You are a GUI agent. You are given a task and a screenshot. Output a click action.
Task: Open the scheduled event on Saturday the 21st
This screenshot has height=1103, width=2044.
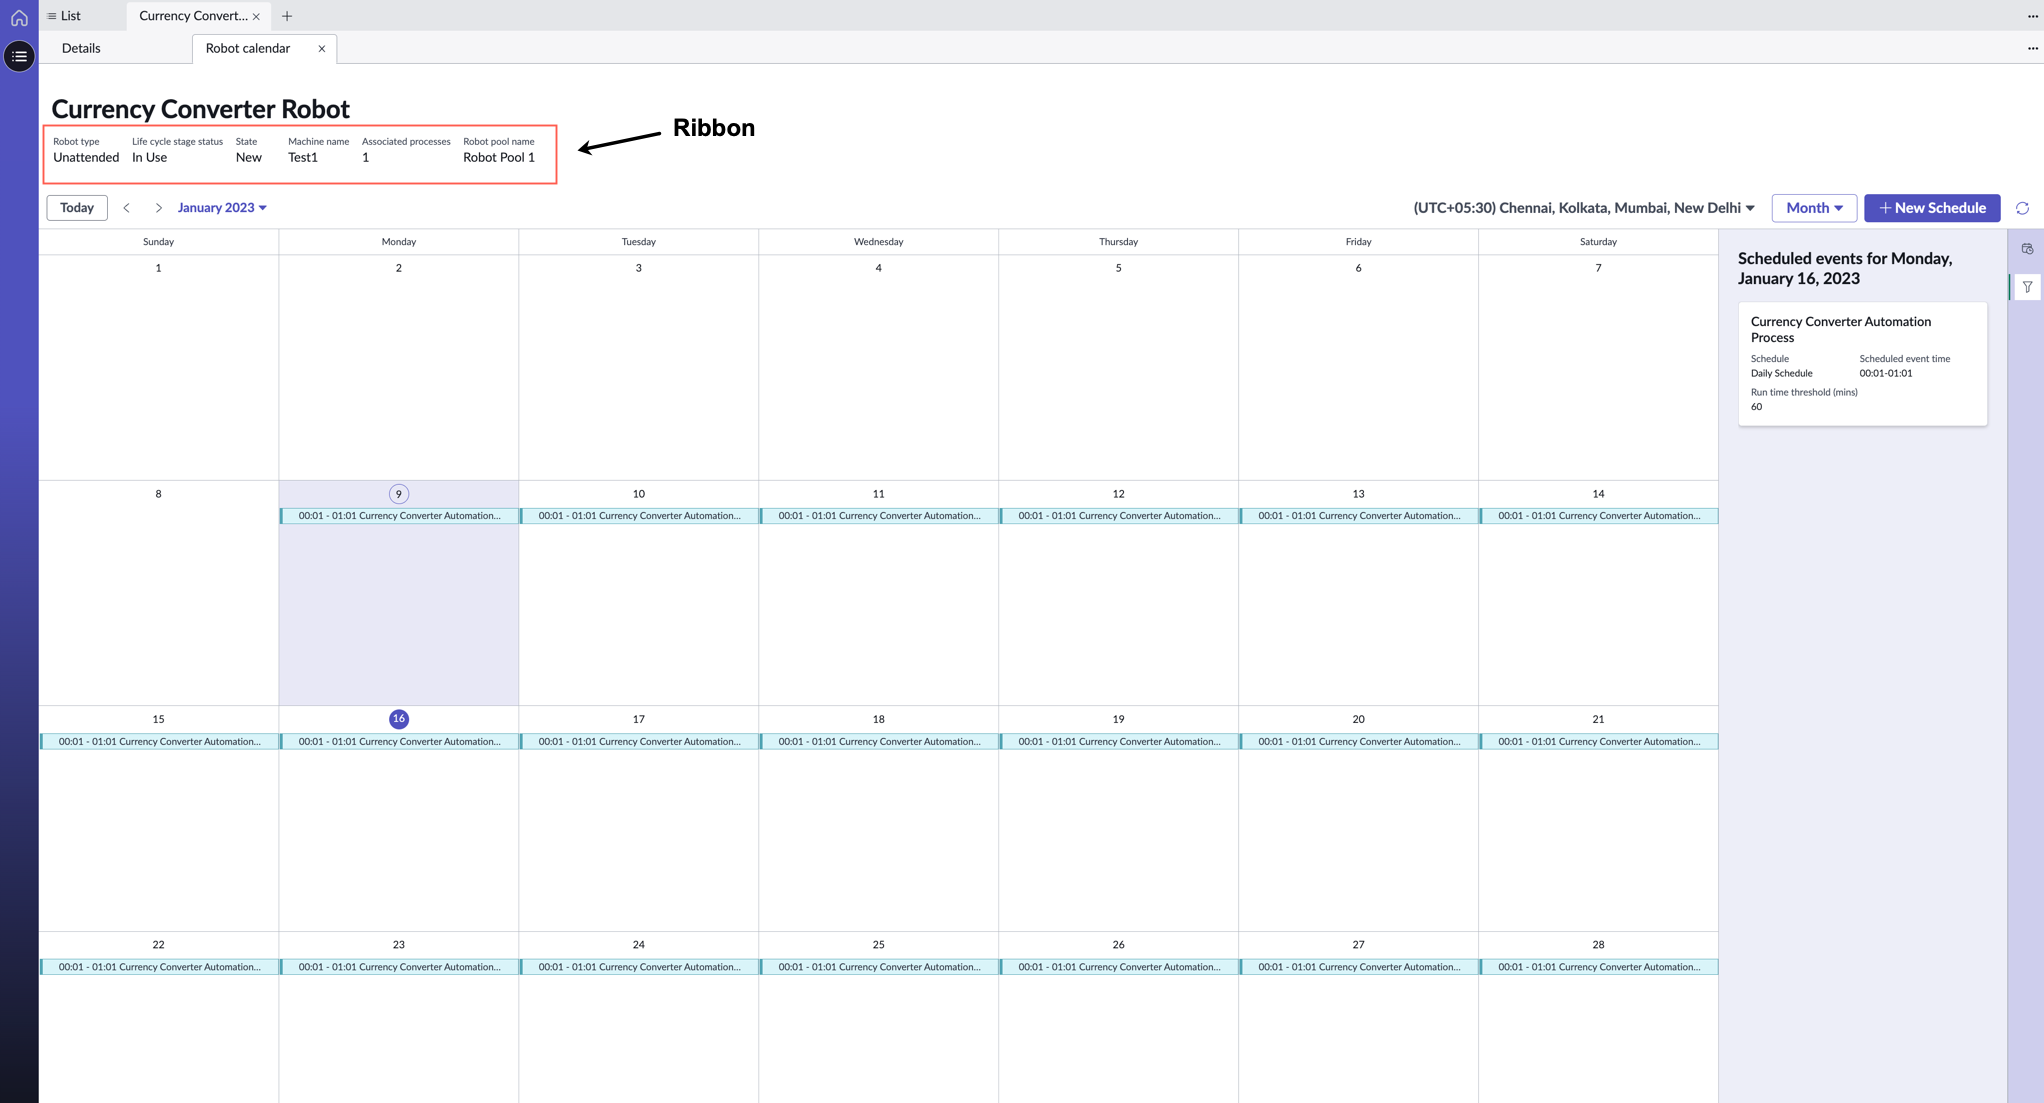pyautogui.click(x=1599, y=742)
